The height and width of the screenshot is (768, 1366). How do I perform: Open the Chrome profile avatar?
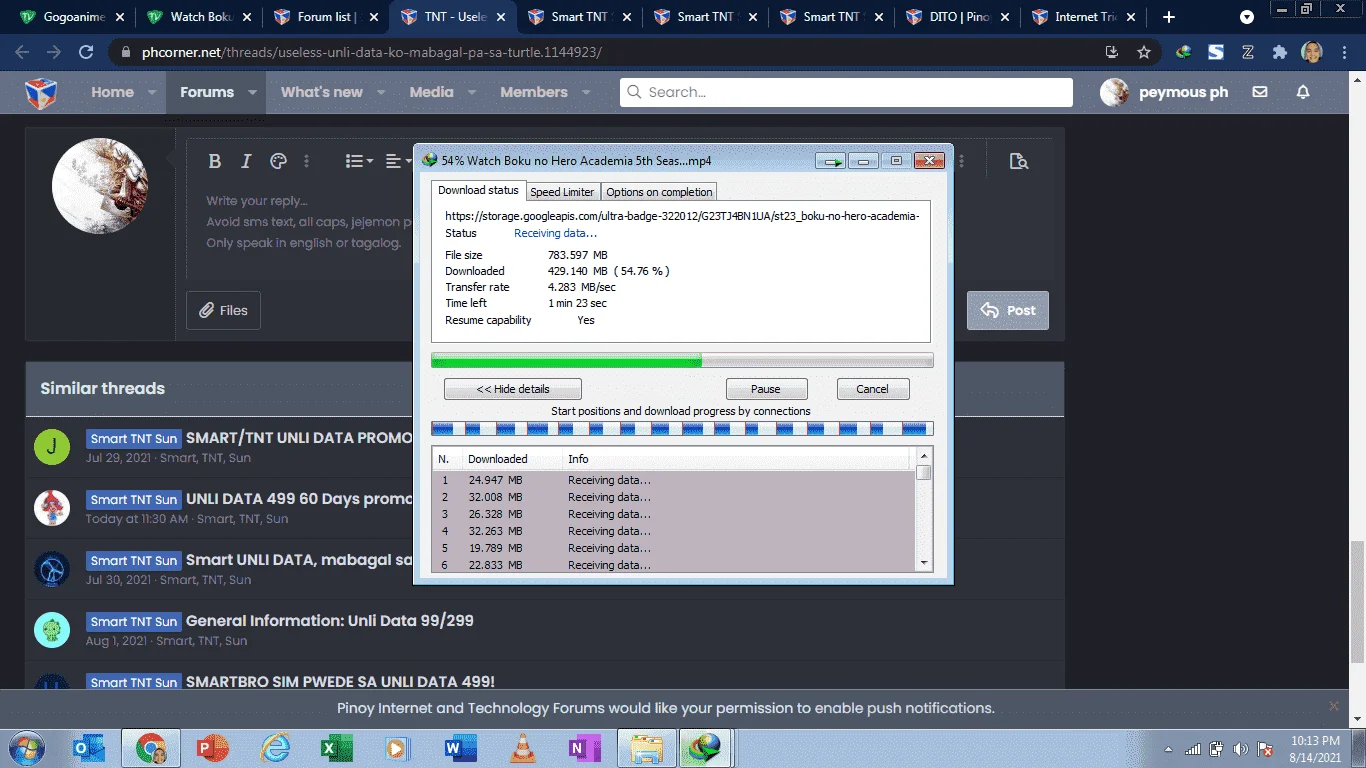(1312, 52)
